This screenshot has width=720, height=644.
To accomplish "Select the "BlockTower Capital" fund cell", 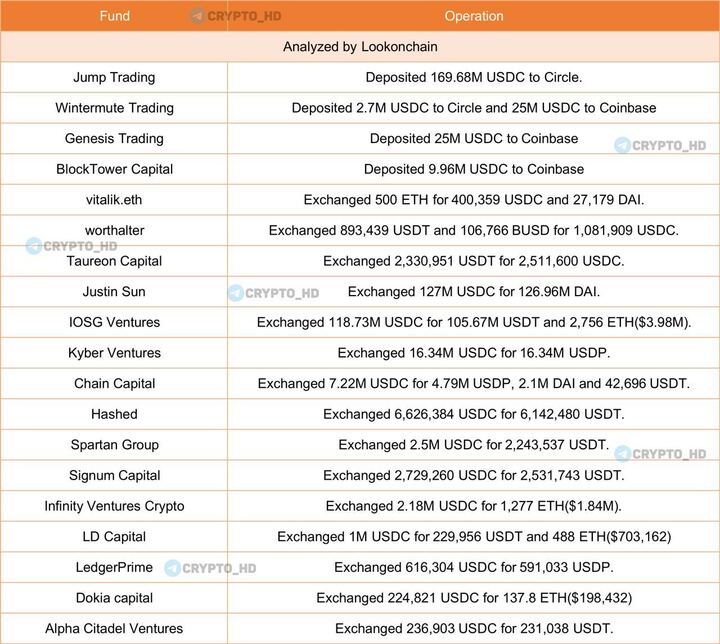I will [114, 169].
